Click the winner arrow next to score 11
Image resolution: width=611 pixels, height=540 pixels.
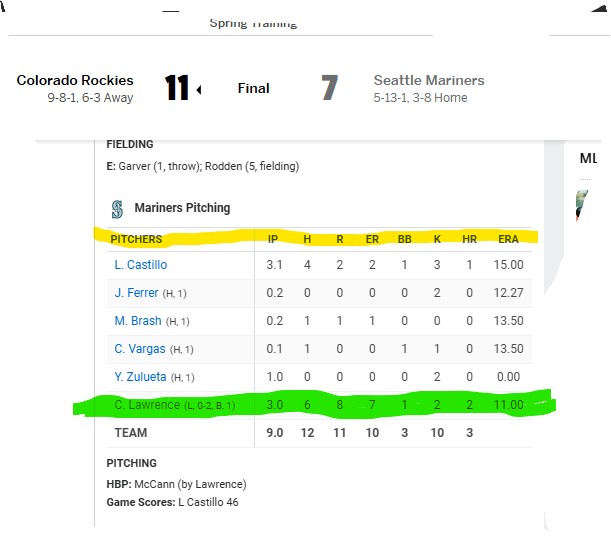[198, 90]
